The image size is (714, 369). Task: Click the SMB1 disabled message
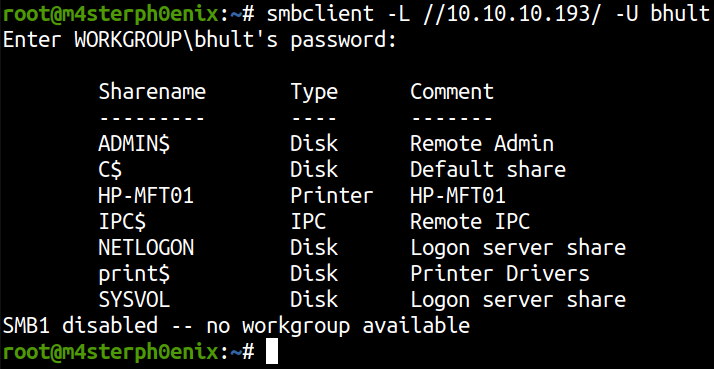(x=236, y=326)
